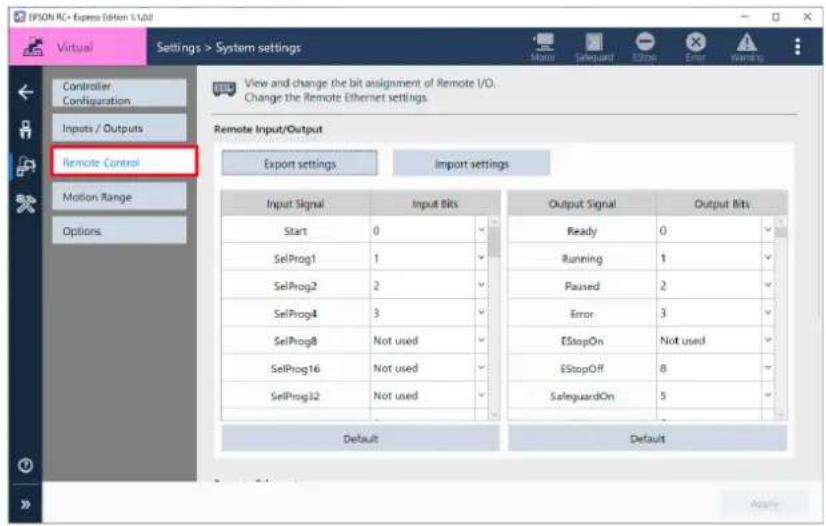The image size is (826, 526).
Task: Select the SelProg16 input signal cell
Action: tap(296, 368)
